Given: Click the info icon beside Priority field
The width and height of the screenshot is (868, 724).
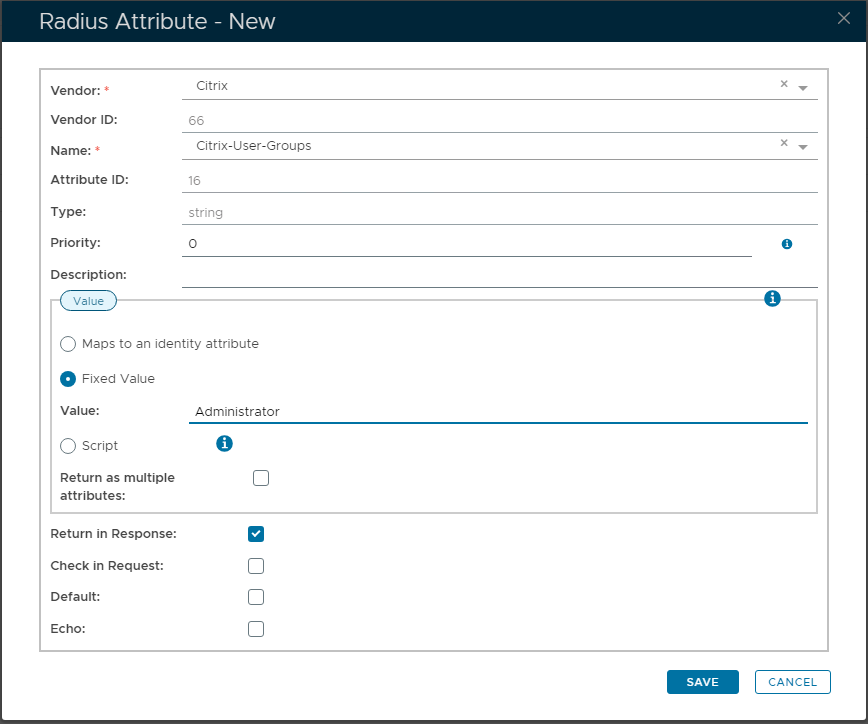Looking at the screenshot, I should click(787, 244).
